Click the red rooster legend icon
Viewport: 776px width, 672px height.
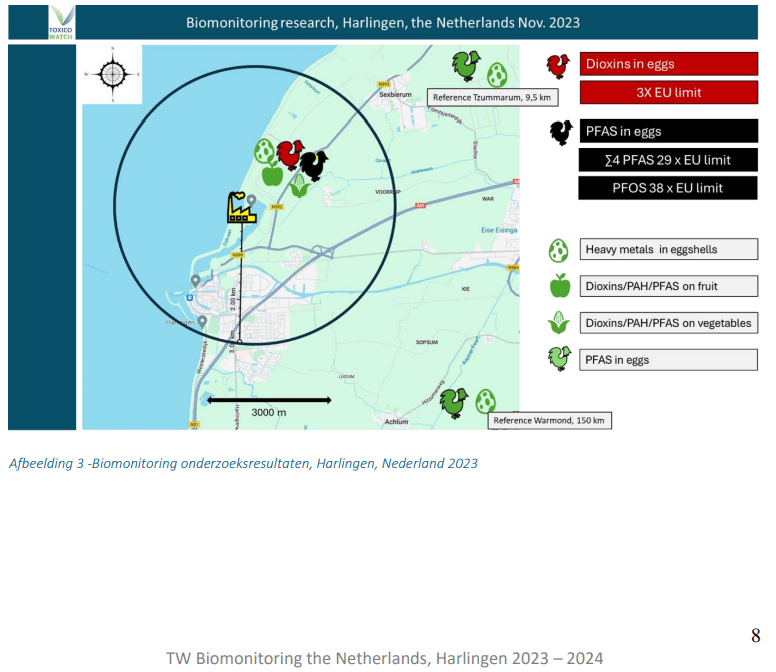click(559, 66)
